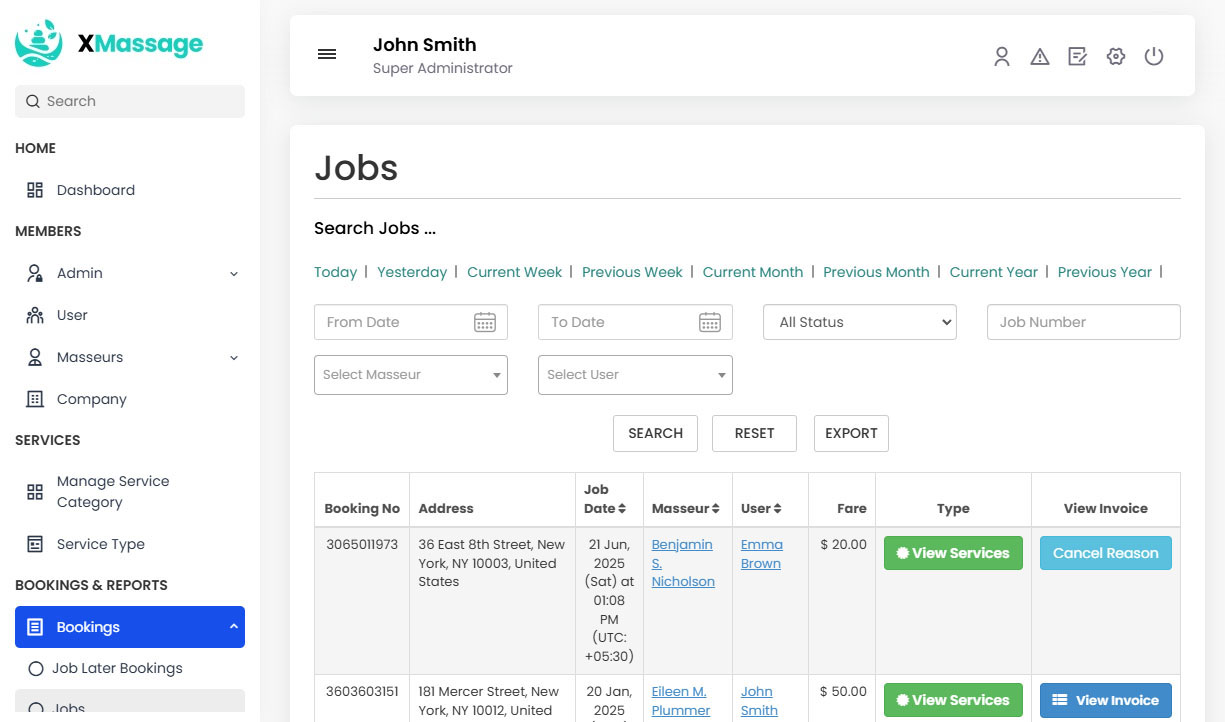Screen dimensions: 1225x722
Task: Go to Service Type in sidebar
Action: [100, 544]
